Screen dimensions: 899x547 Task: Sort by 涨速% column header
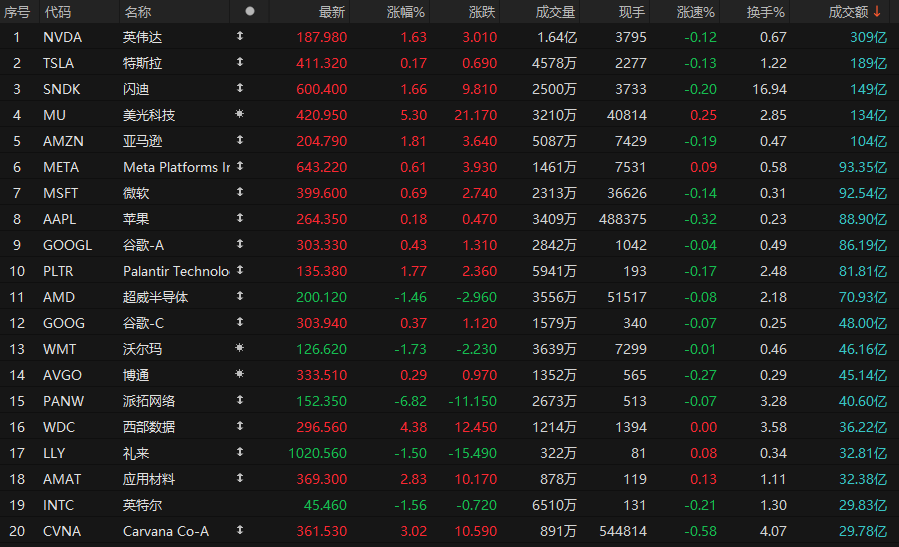[x=695, y=12]
